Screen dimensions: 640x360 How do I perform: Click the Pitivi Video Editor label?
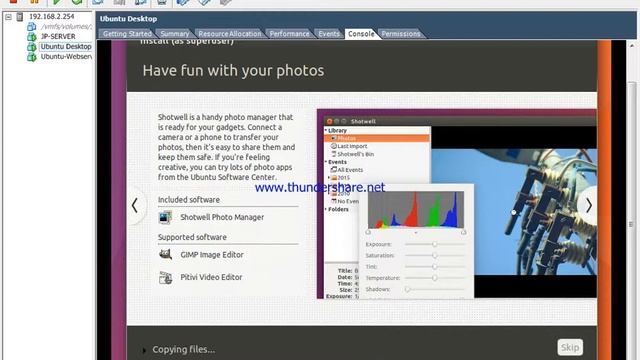(211, 277)
